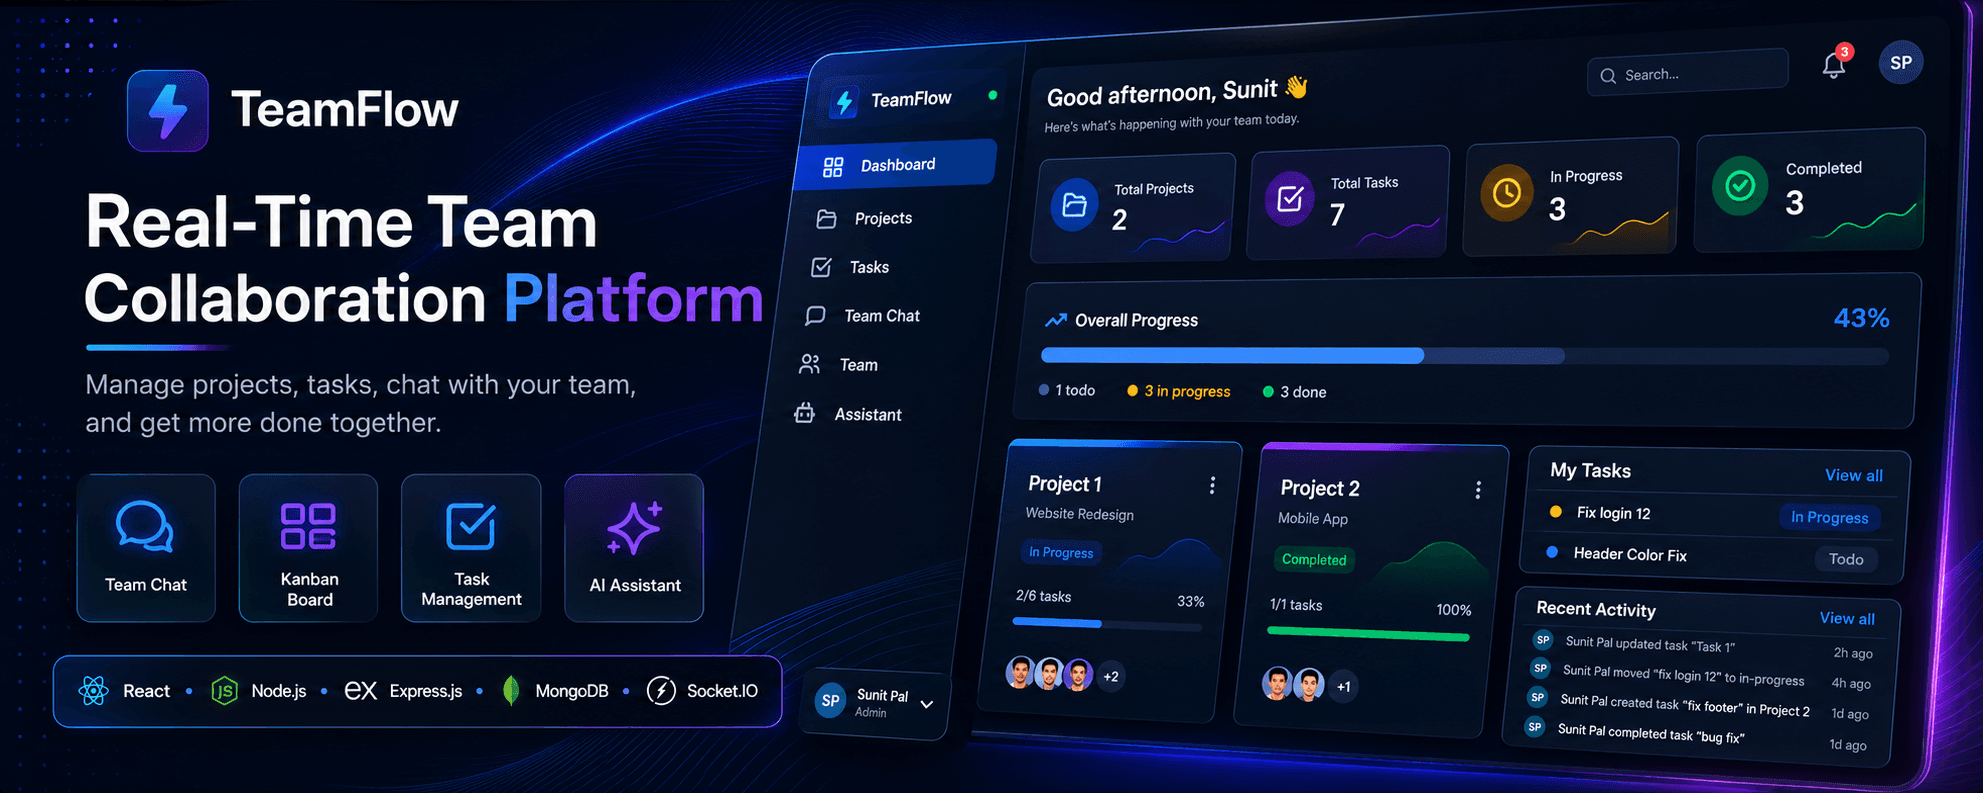
Task: Click the Project 2 green progress bar
Action: 1368,634
